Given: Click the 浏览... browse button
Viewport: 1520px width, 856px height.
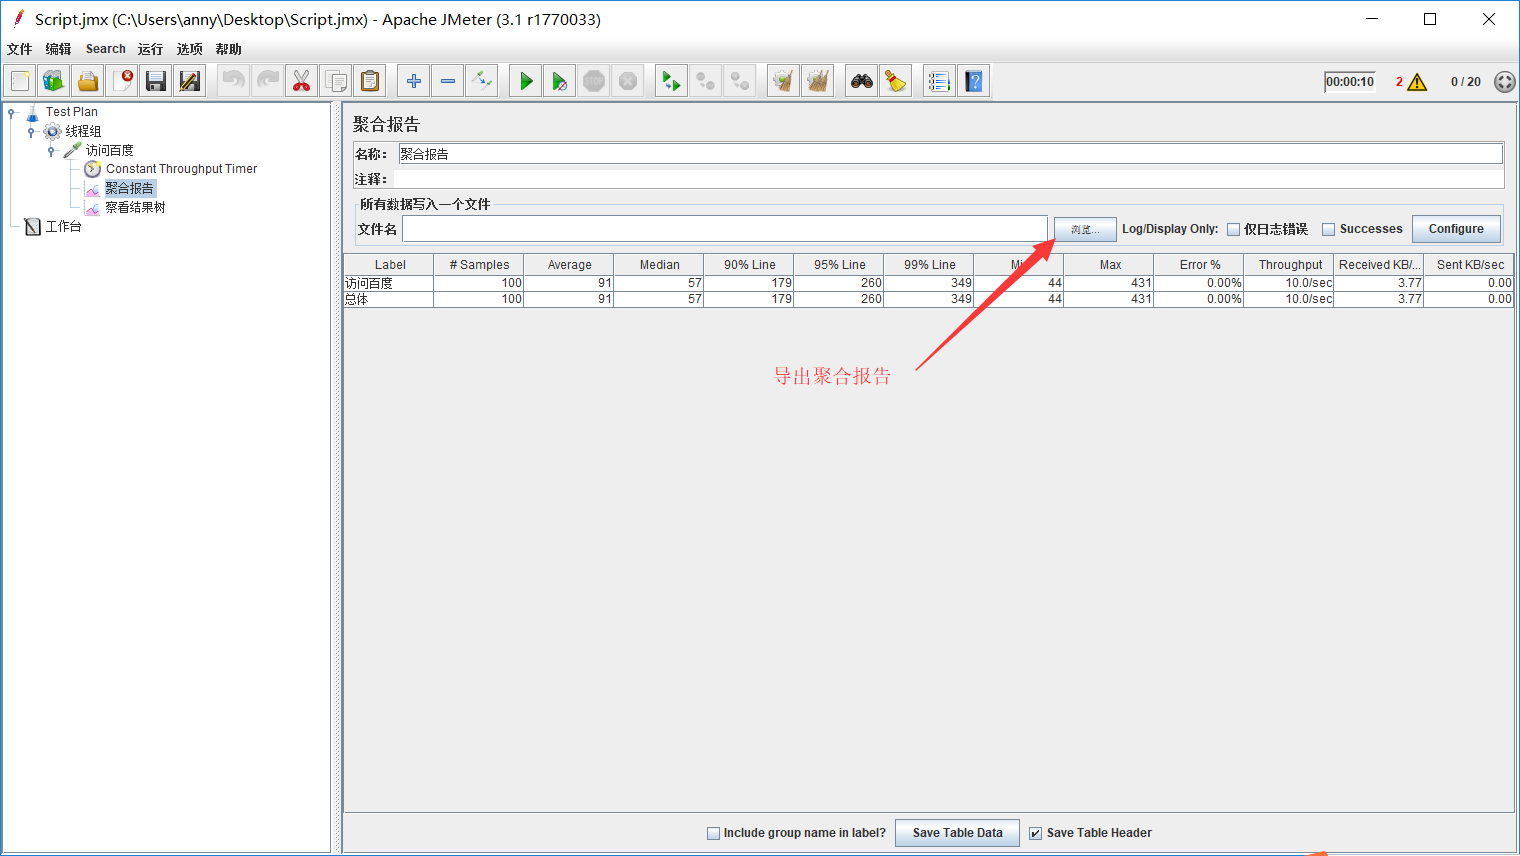Looking at the screenshot, I should (1085, 229).
